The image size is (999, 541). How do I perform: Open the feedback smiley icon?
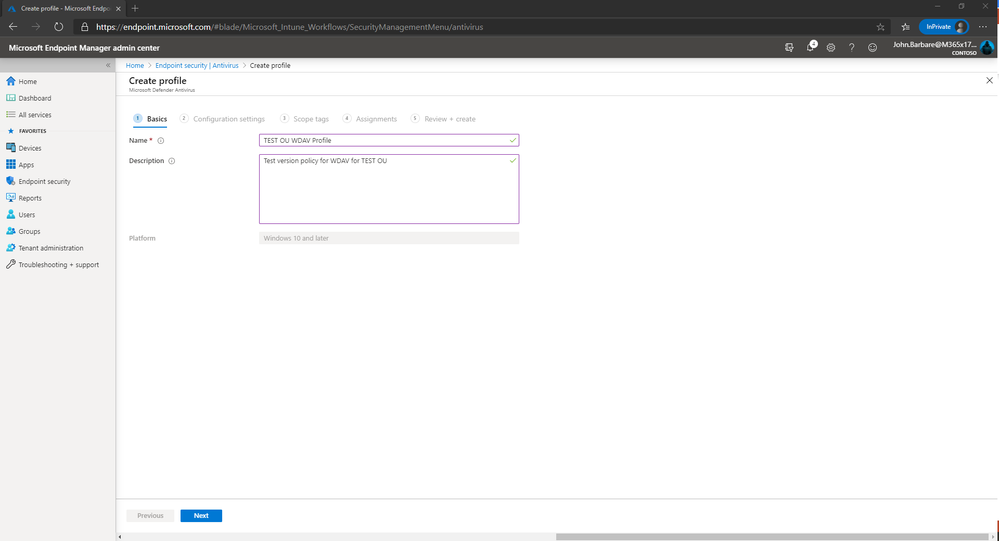click(x=872, y=47)
